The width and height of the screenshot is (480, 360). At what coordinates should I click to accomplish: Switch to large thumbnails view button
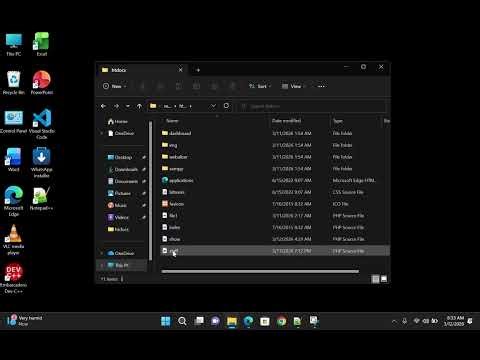point(384,279)
